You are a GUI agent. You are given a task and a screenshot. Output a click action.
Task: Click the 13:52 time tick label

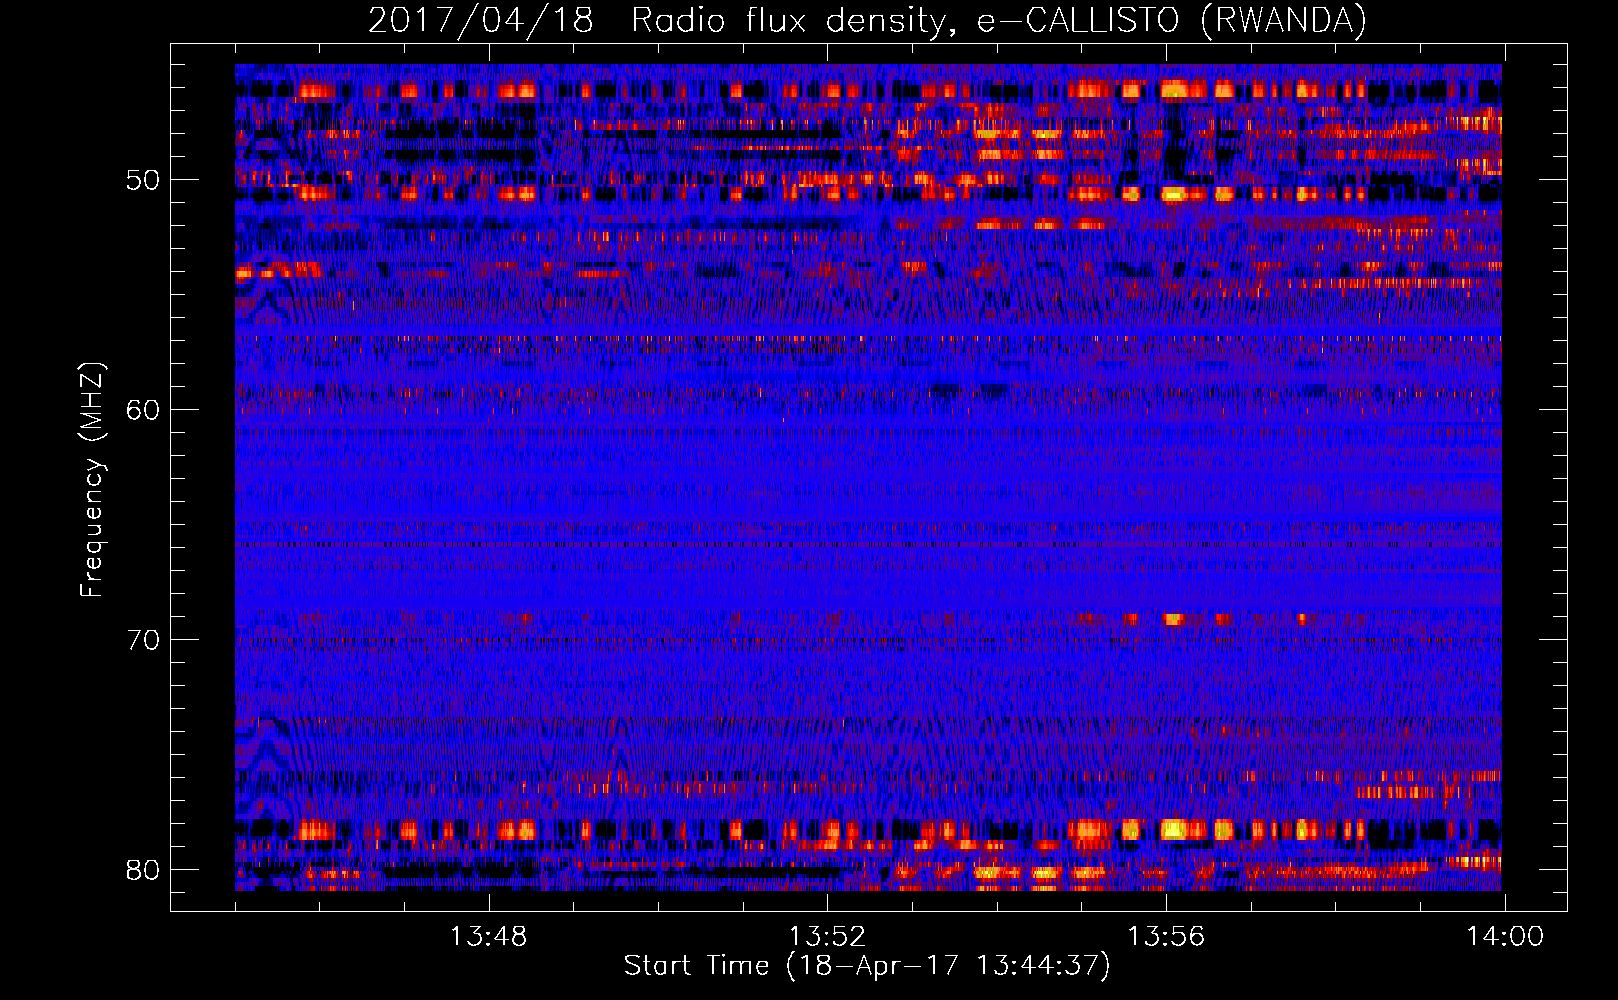click(827, 937)
